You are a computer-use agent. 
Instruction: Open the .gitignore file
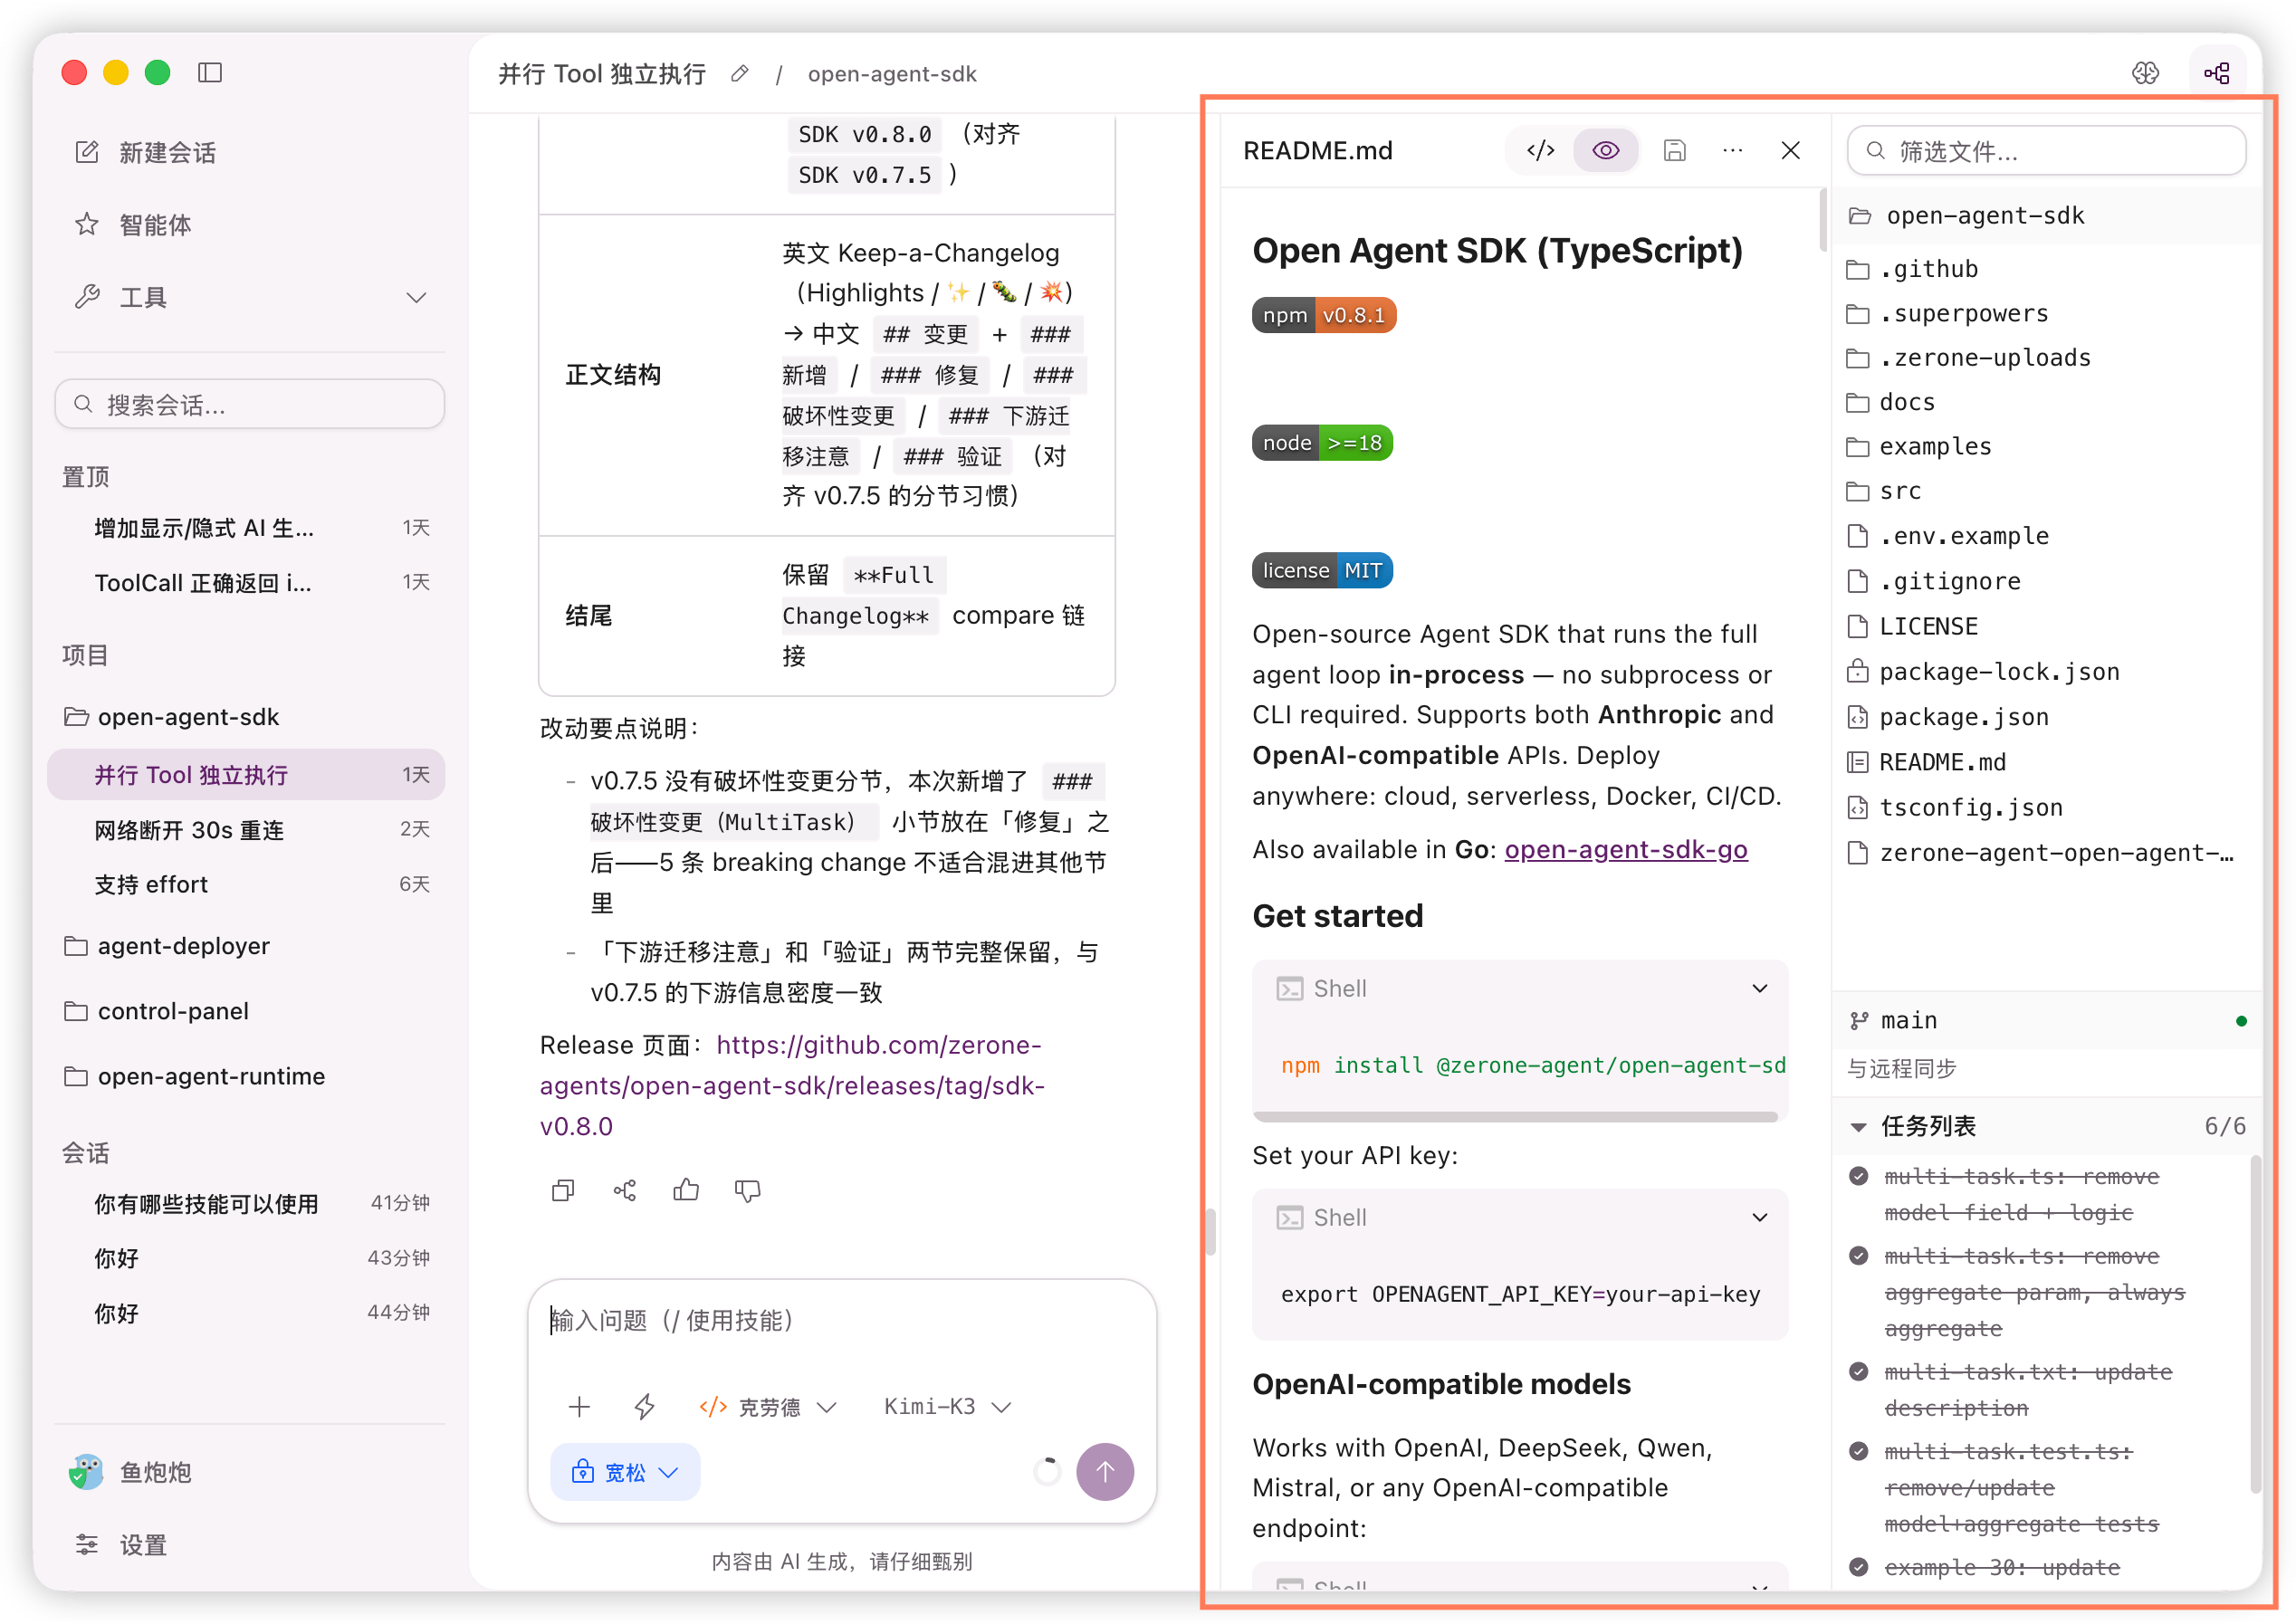tap(1933, 581)
